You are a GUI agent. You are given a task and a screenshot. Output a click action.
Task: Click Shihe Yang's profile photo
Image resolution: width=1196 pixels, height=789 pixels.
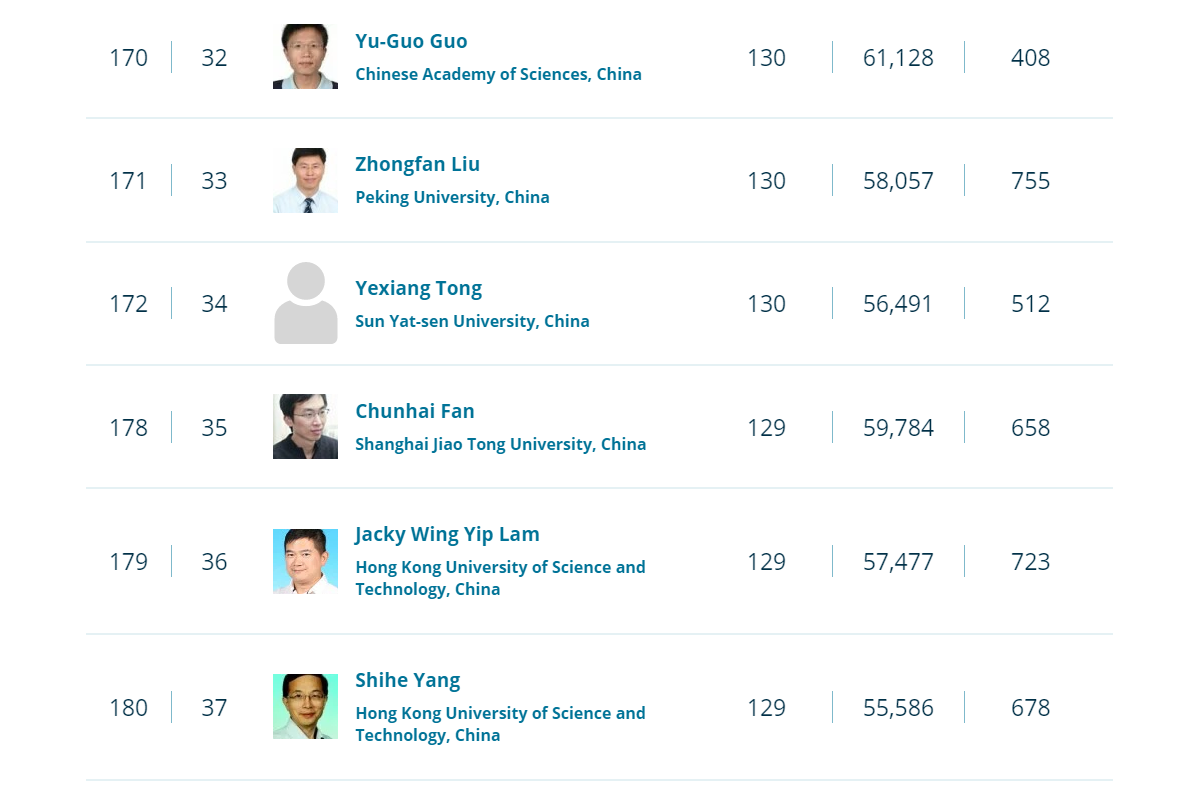(305, 707)
